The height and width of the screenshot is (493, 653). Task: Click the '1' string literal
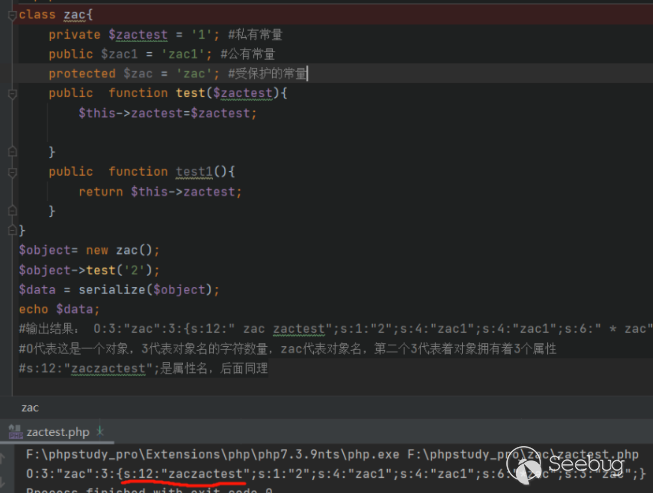(x=202, y=35)
